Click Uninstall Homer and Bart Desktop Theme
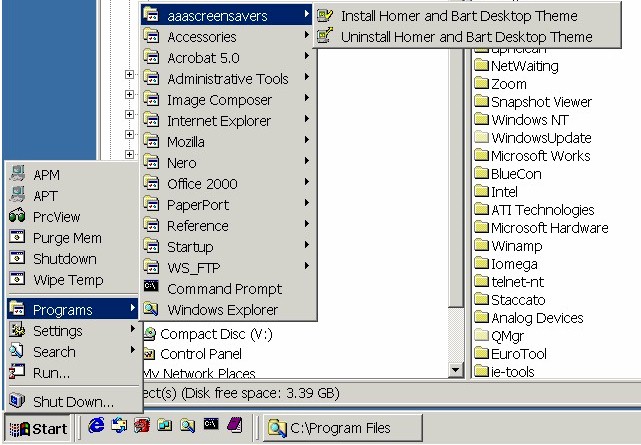Screen dimensions: 641x445 point(466,37)
